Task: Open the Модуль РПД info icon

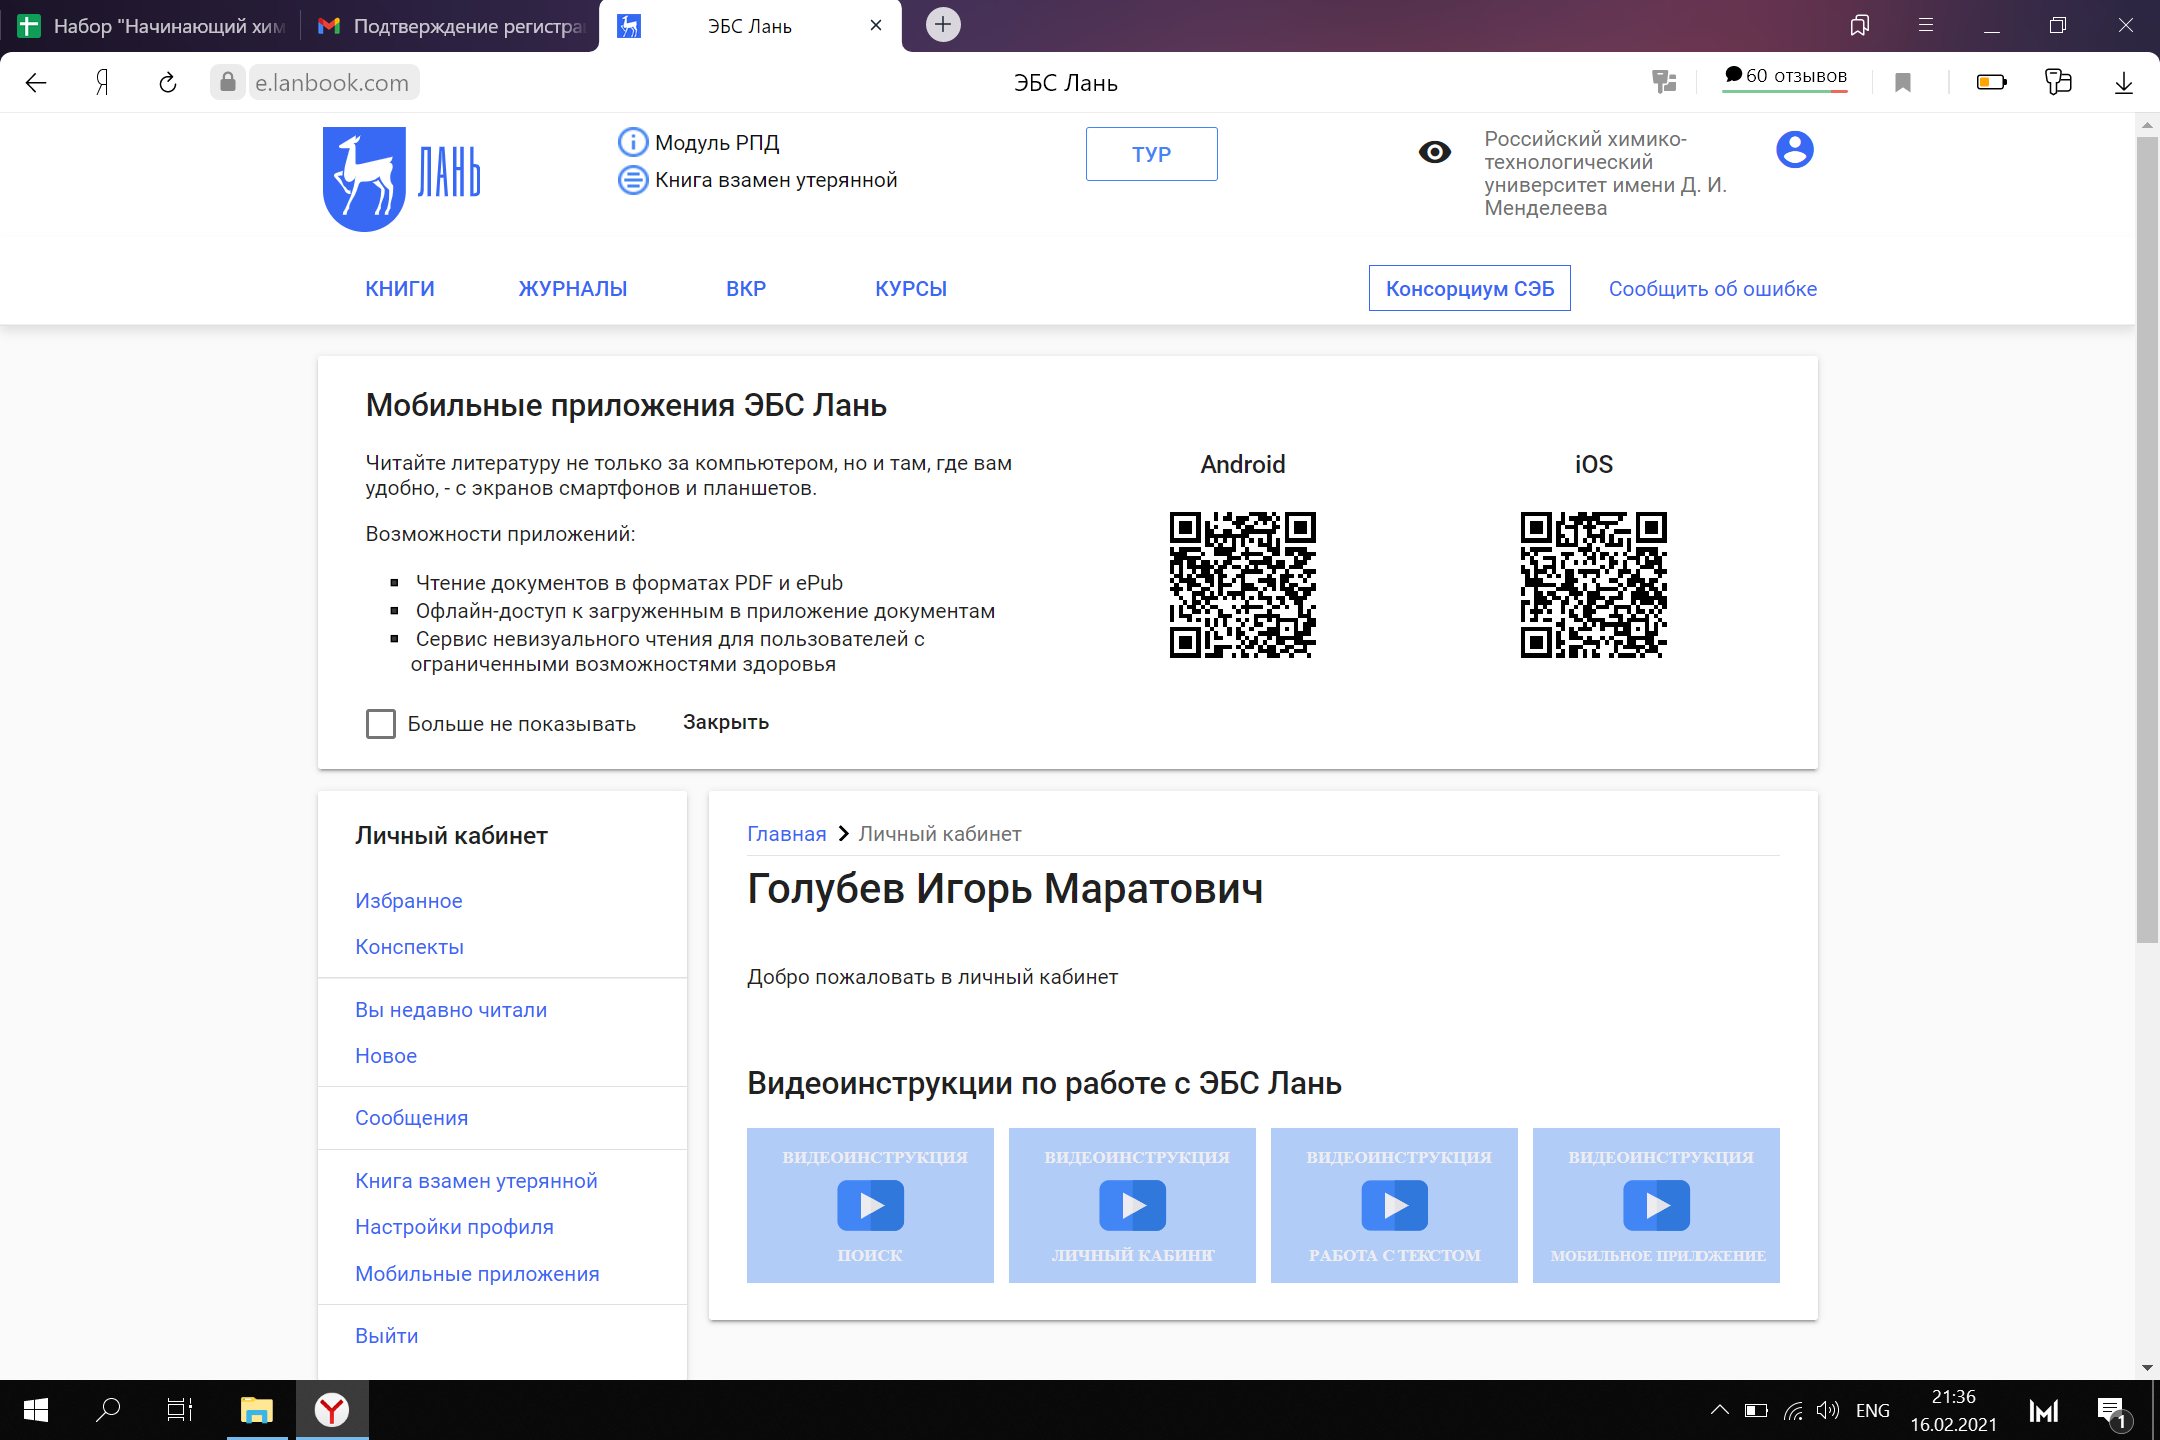Action: (x=633, y=142)
